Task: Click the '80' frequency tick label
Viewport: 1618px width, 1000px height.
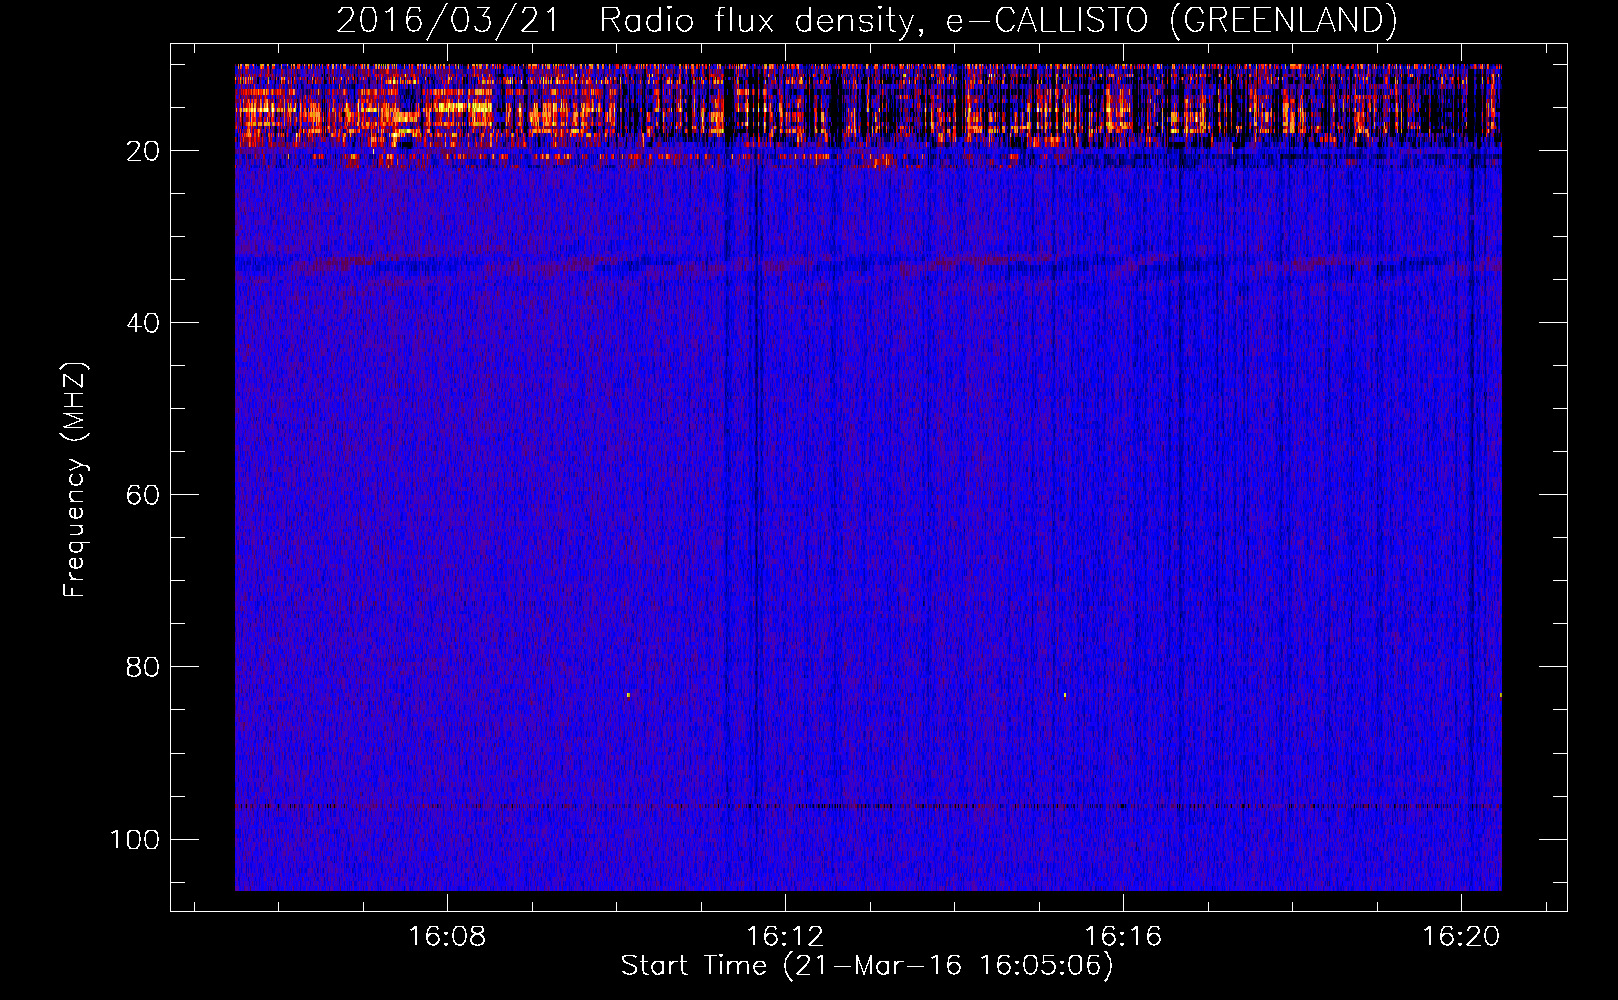Action: (x=143, y=667)
